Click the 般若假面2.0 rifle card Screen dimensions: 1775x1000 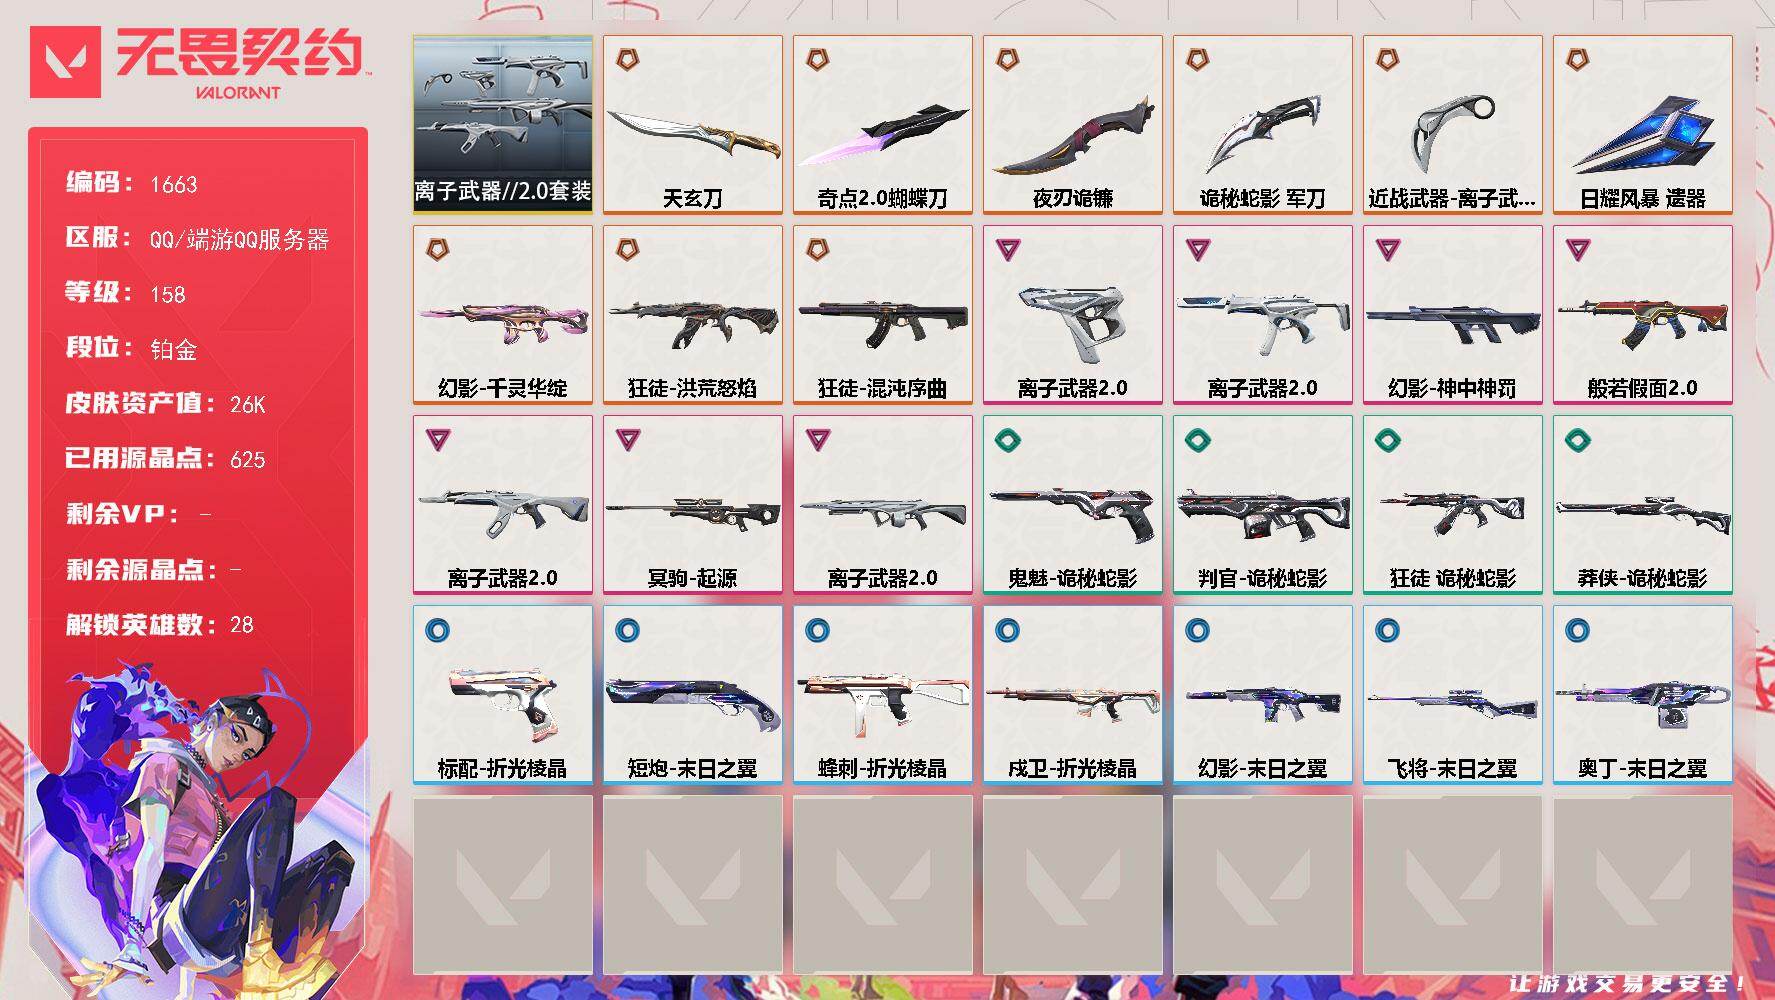click(x=1643, y=315)
